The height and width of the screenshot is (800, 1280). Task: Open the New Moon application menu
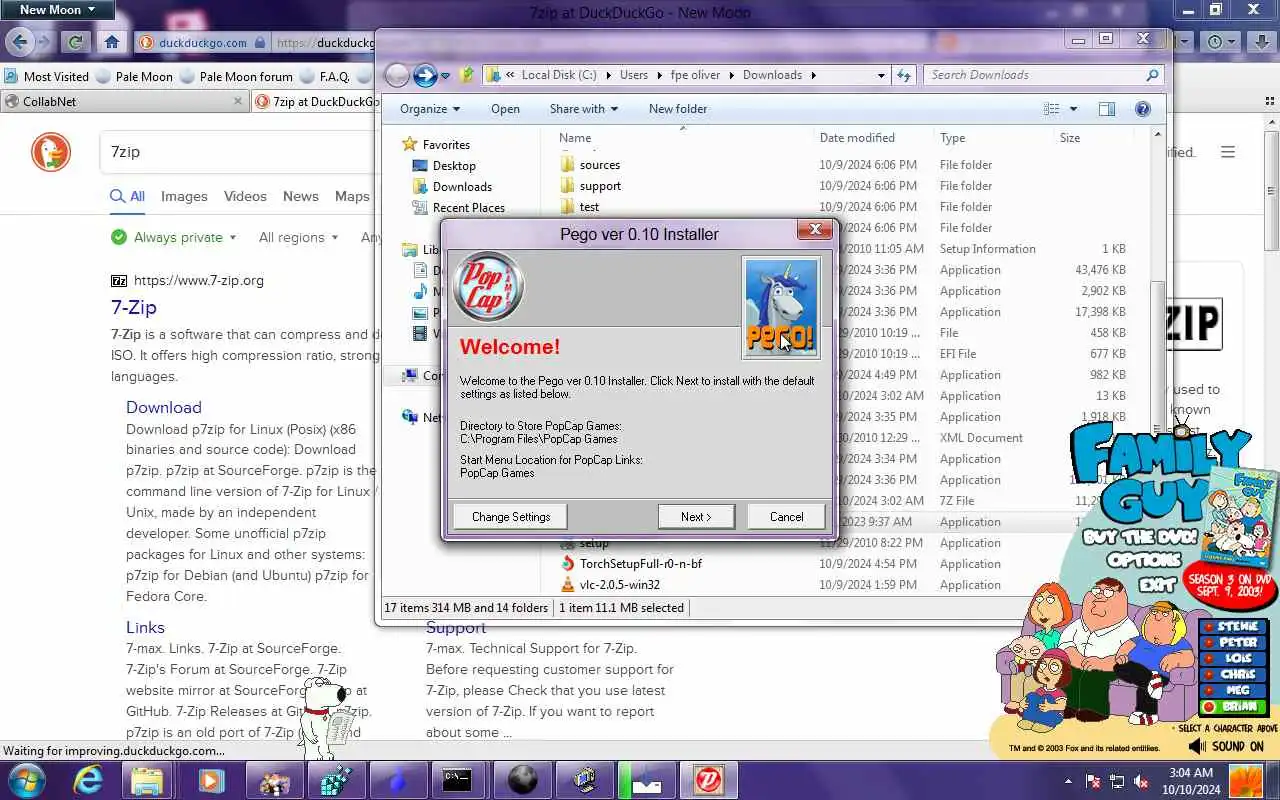(x=57, y=10)
